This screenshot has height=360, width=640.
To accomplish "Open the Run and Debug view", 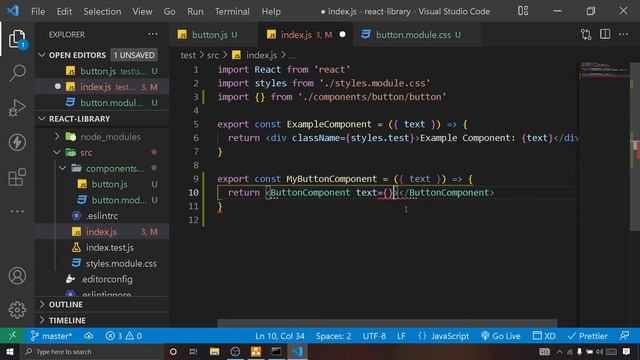I will coord(17,108).
